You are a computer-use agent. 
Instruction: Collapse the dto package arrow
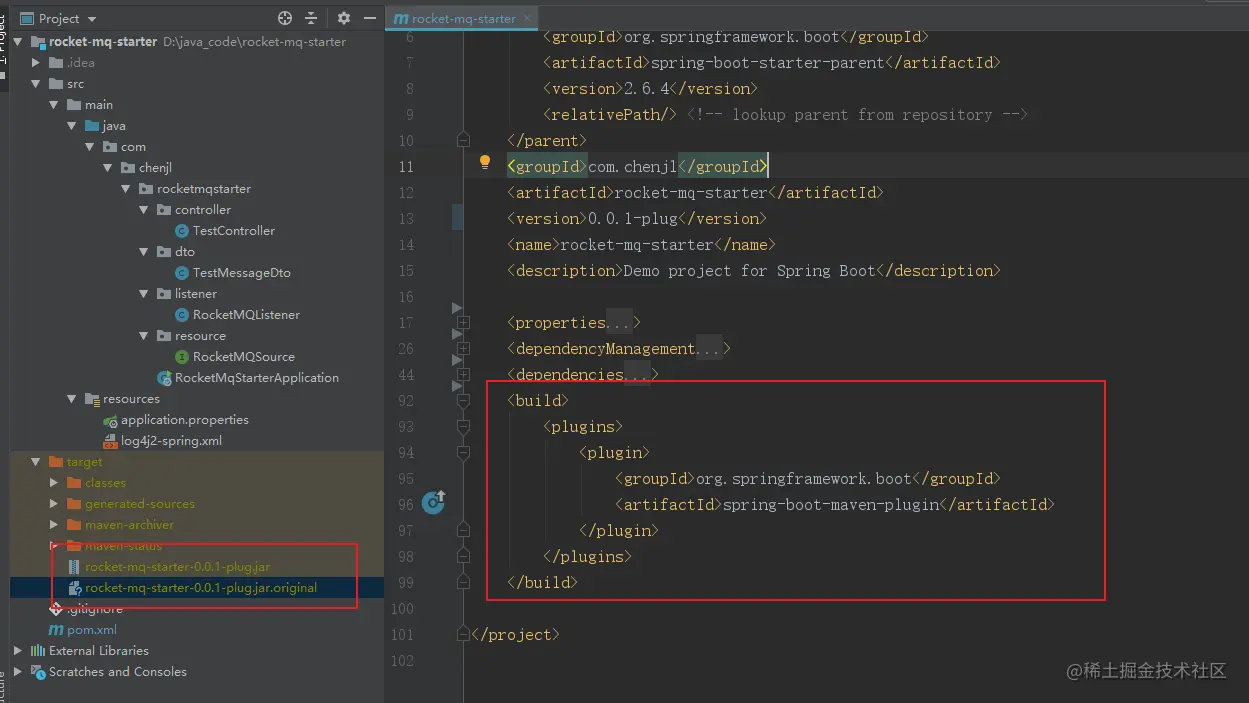coord(145,252)
